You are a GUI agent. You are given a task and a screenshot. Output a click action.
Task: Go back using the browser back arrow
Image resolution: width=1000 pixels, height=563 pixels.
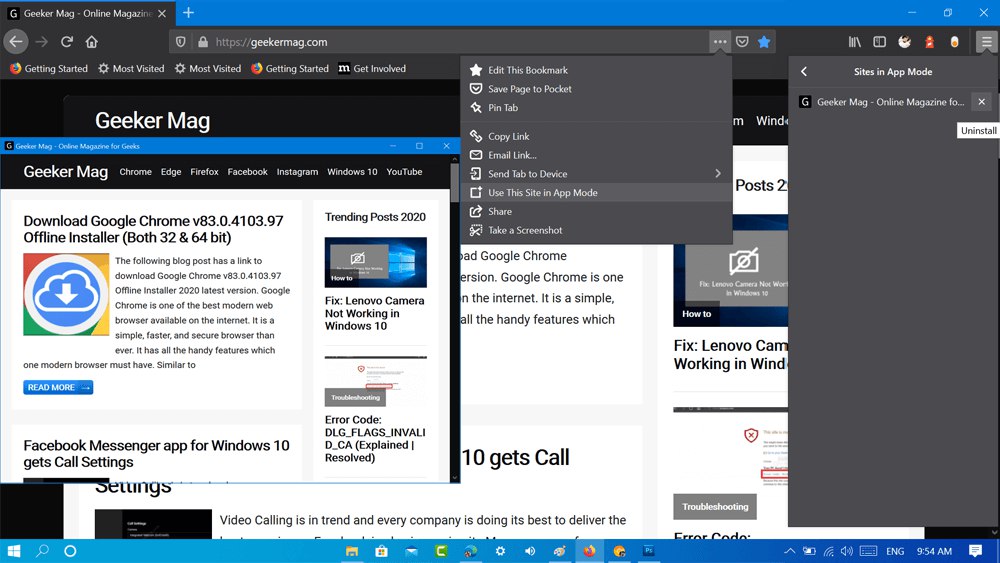16,42
